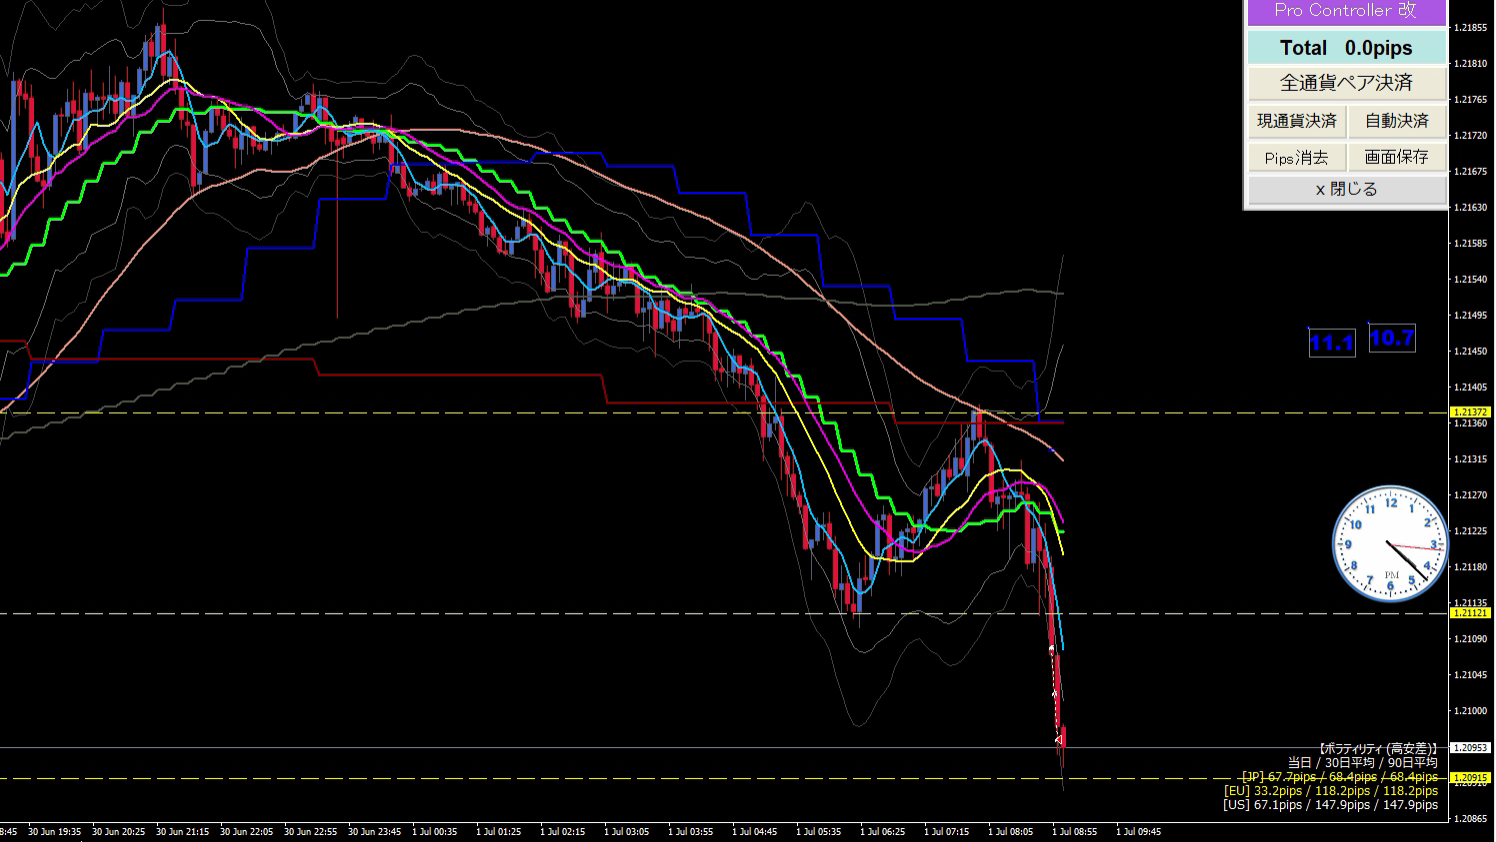Click the 1 Jul 04:45 time label
1496x842 pixels.
754,832
